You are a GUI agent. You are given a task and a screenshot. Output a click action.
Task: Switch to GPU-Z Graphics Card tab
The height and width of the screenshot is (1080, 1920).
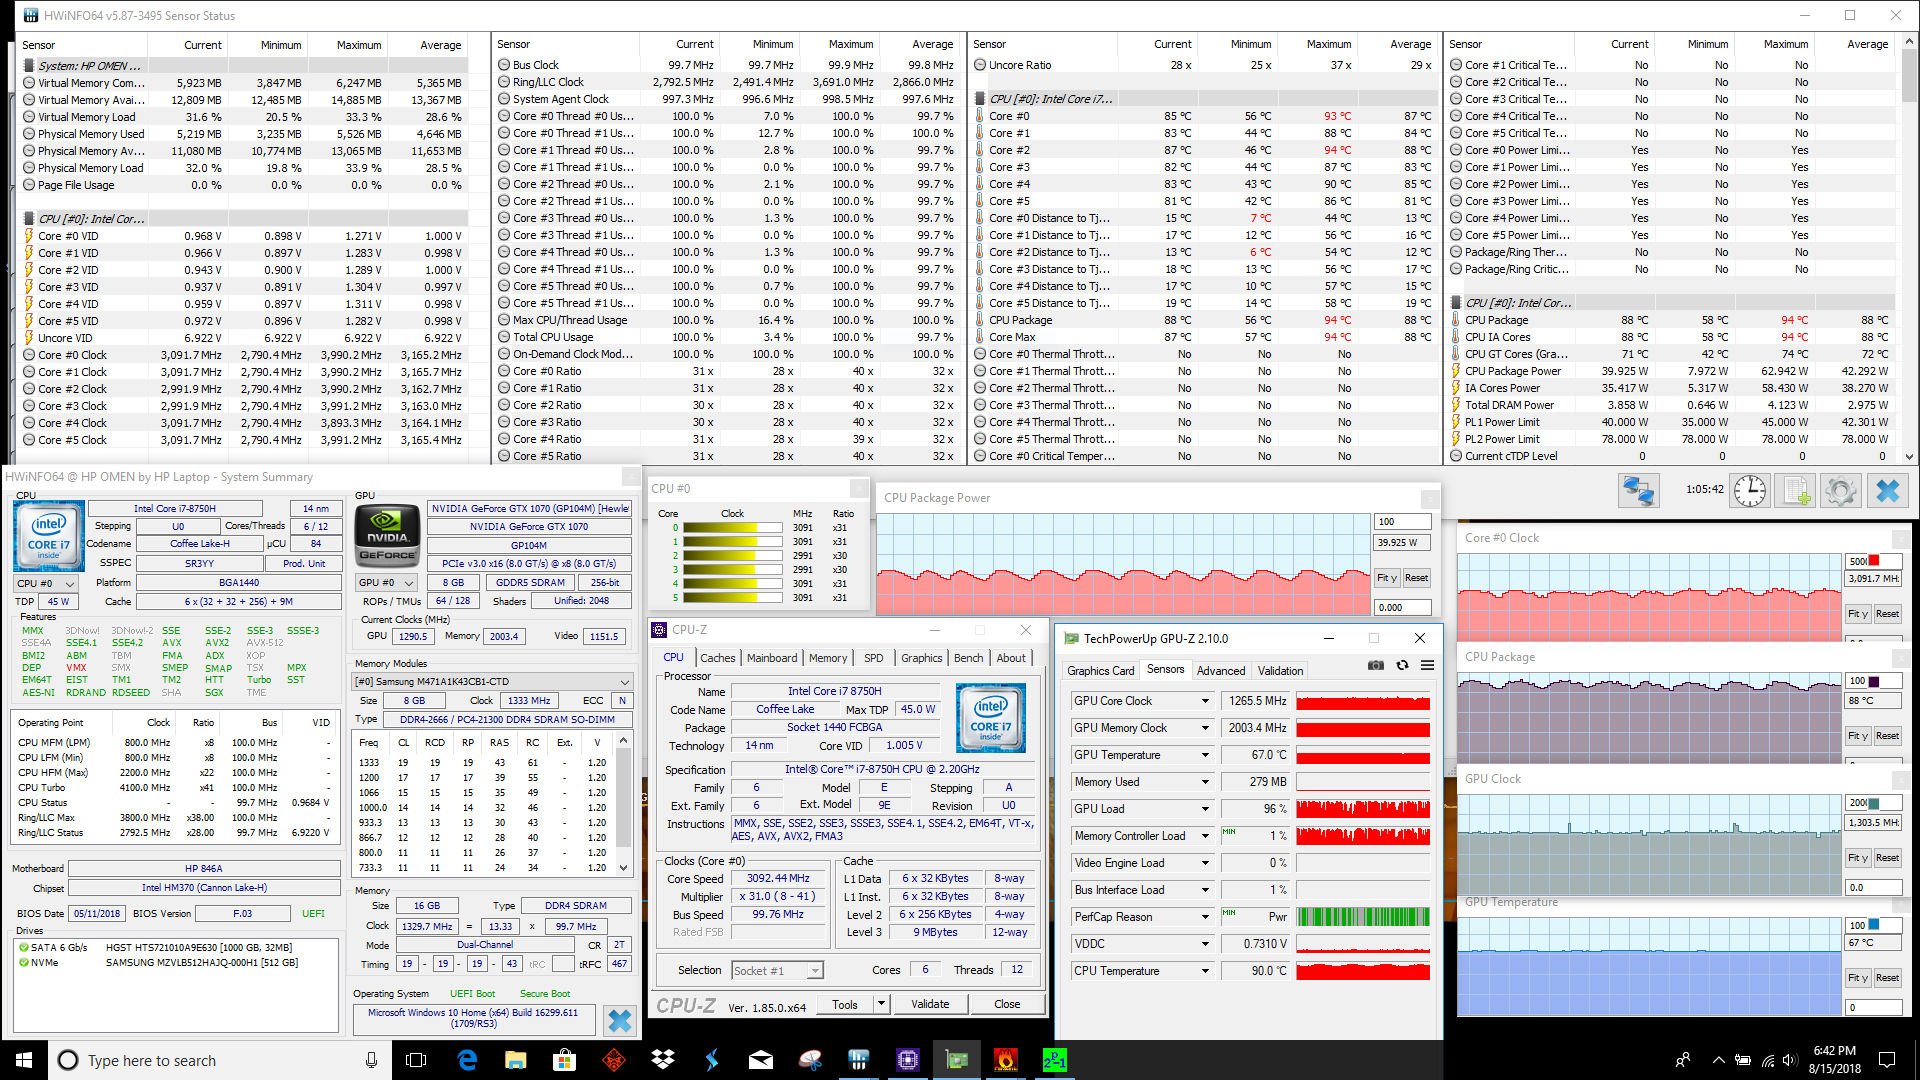pyautogui.click(x=1100, y=671)
